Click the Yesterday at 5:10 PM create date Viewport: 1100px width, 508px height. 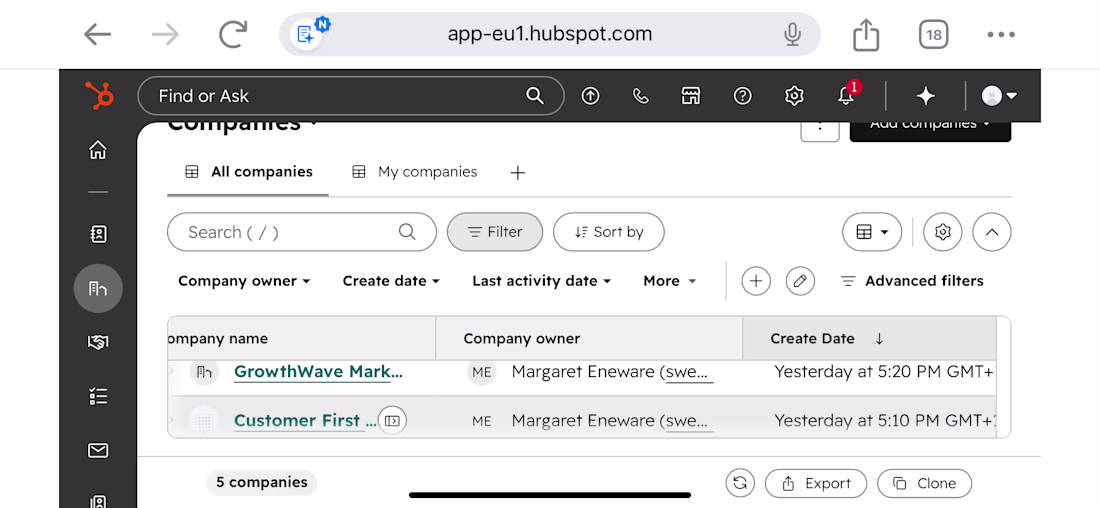(885, 420)
